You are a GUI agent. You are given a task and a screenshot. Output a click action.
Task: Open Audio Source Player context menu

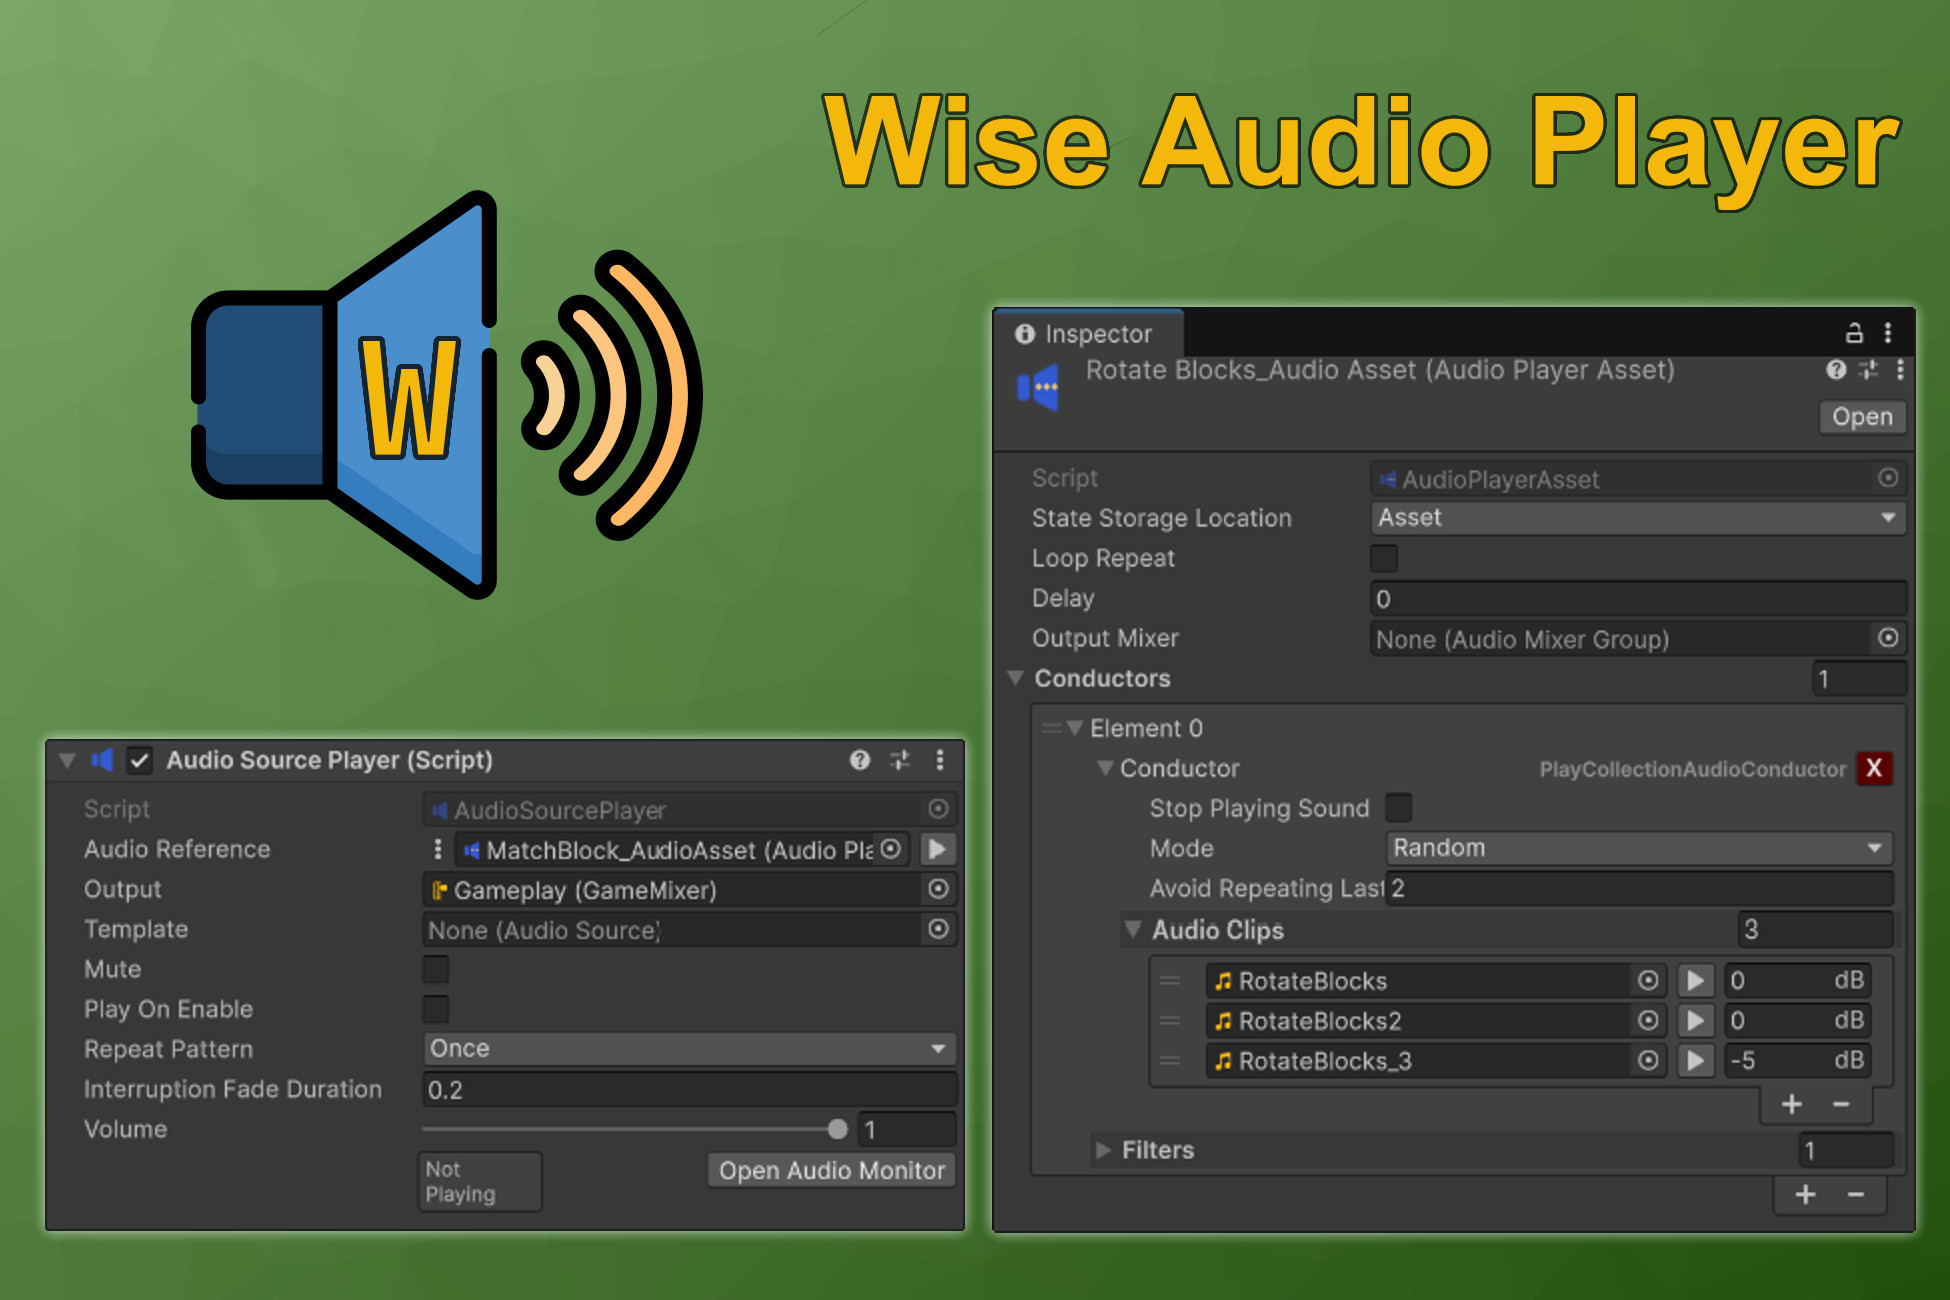tap(940, 760)
